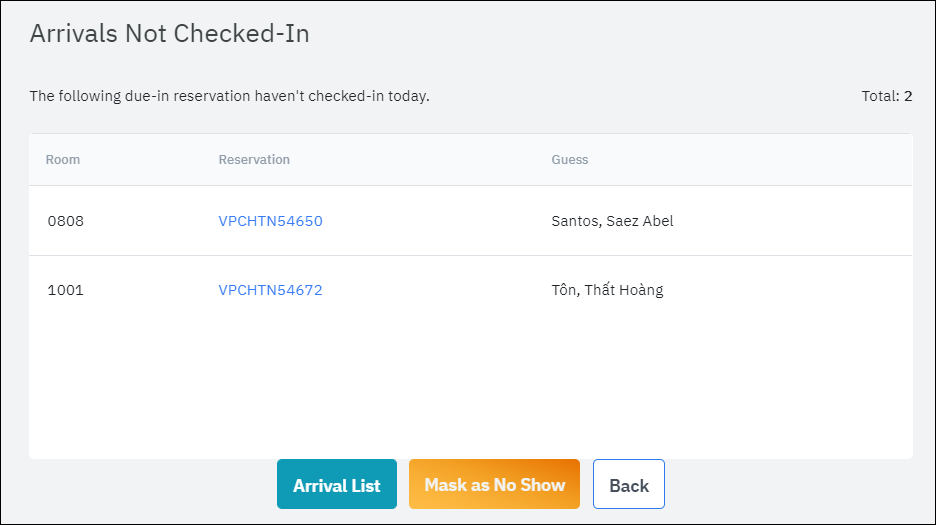Click the Arrivals Not Checked-In heading
Screen dimensions: 936x525
[169, 34]
